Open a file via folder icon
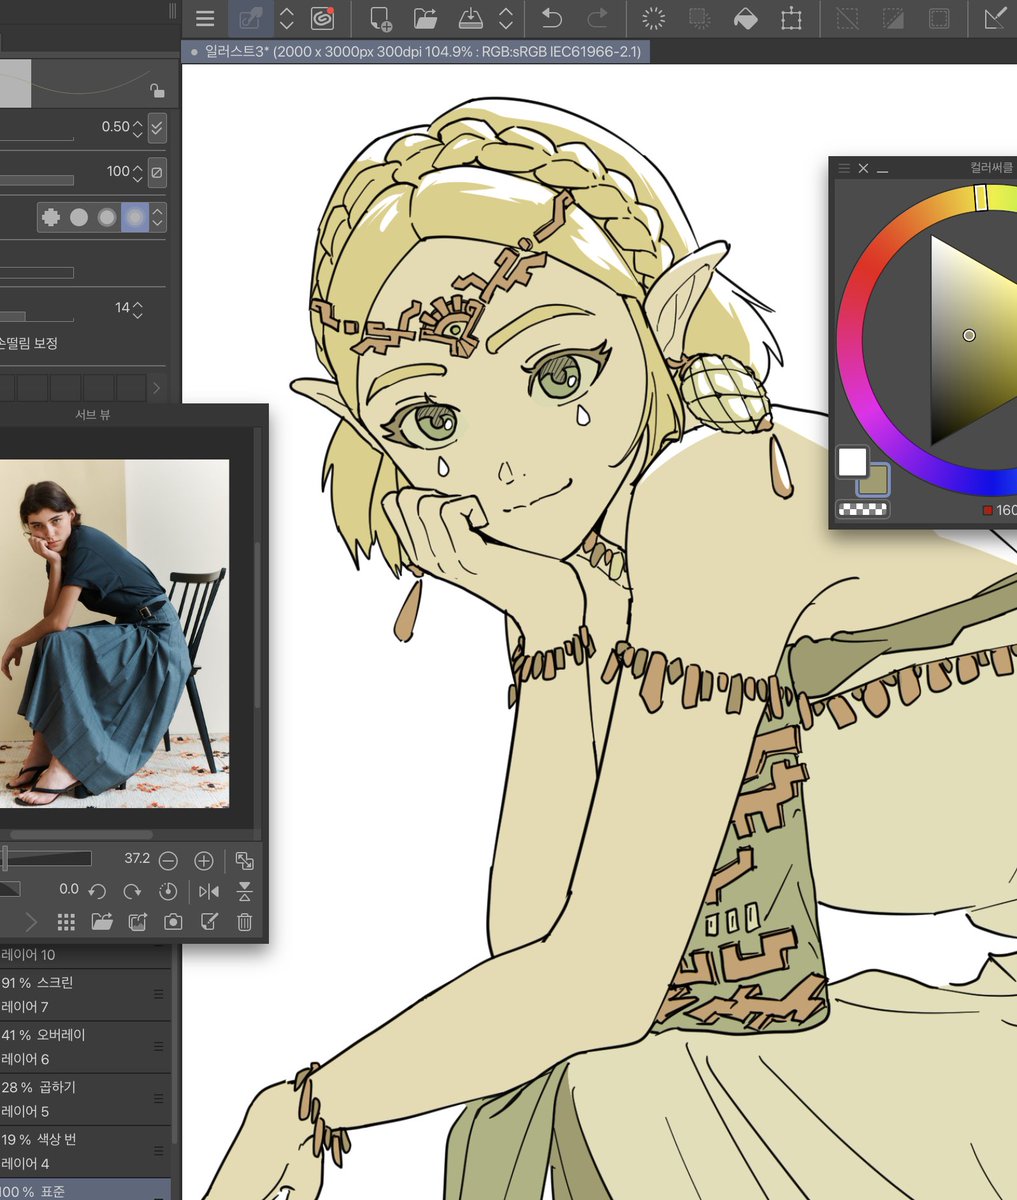This screenshot has width=1017, height=1200. click(x=426, y=18)
